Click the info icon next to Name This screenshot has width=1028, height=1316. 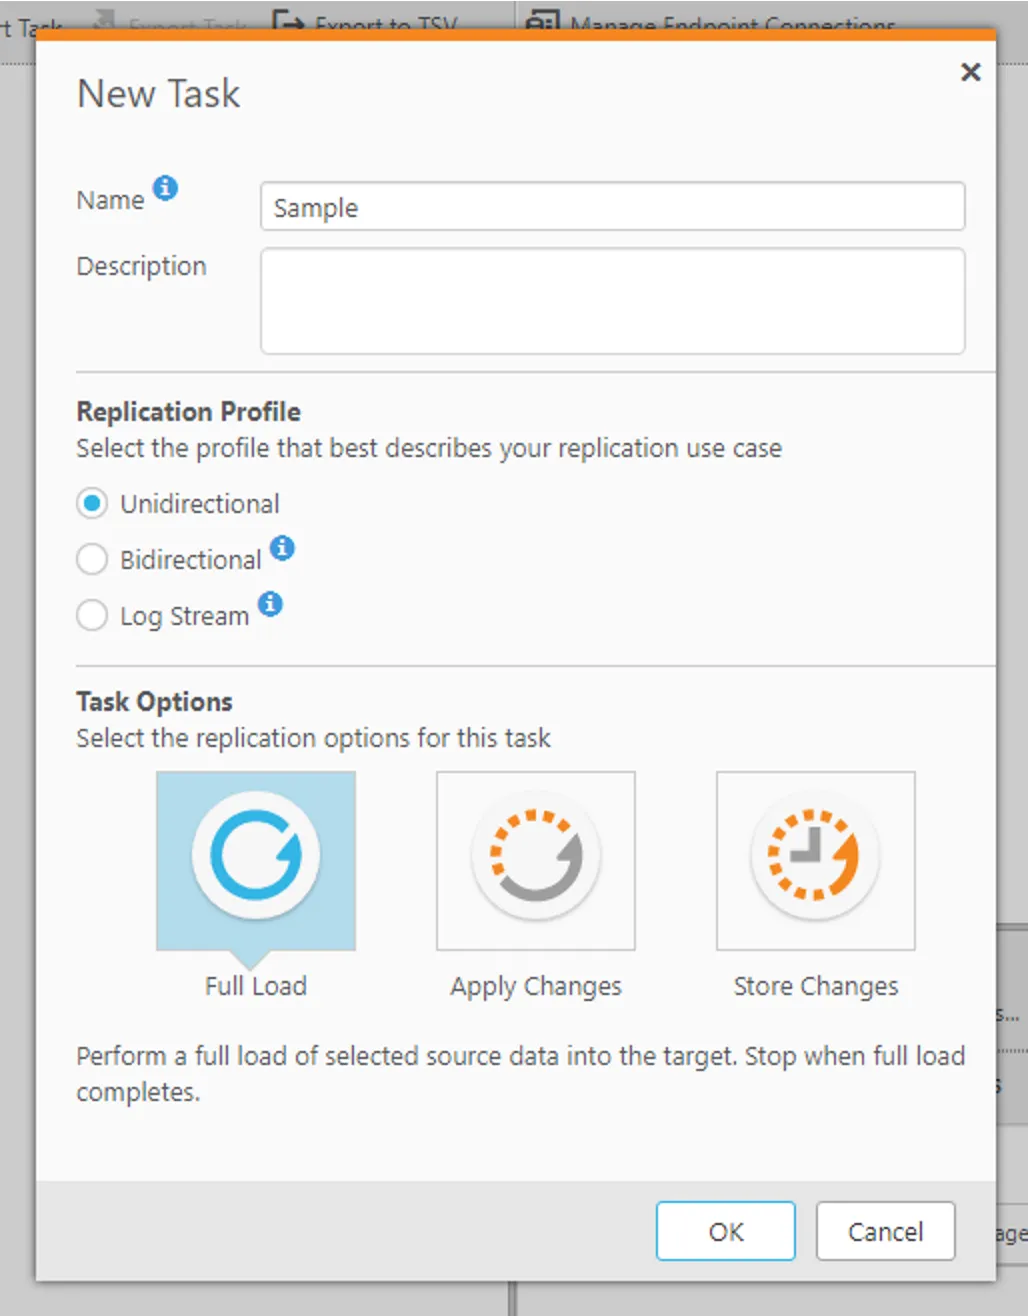pyautogui.click(x=165, y=188)
